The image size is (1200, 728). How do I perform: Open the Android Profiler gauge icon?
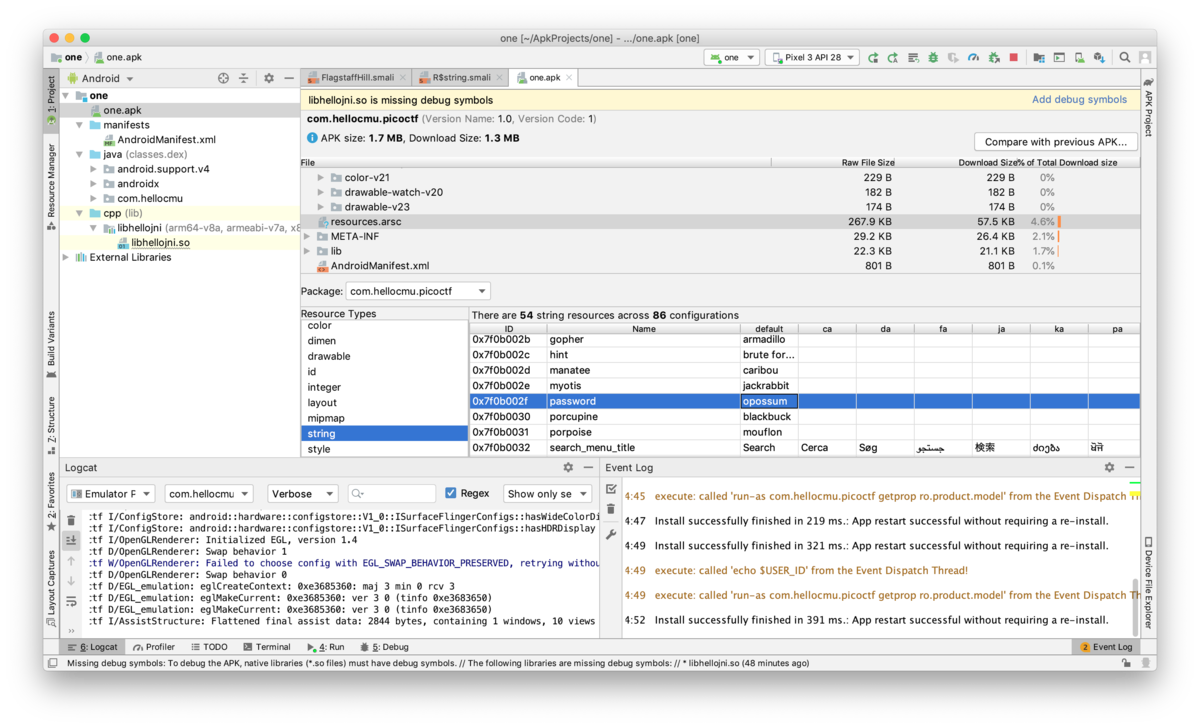tap(973, 58)
